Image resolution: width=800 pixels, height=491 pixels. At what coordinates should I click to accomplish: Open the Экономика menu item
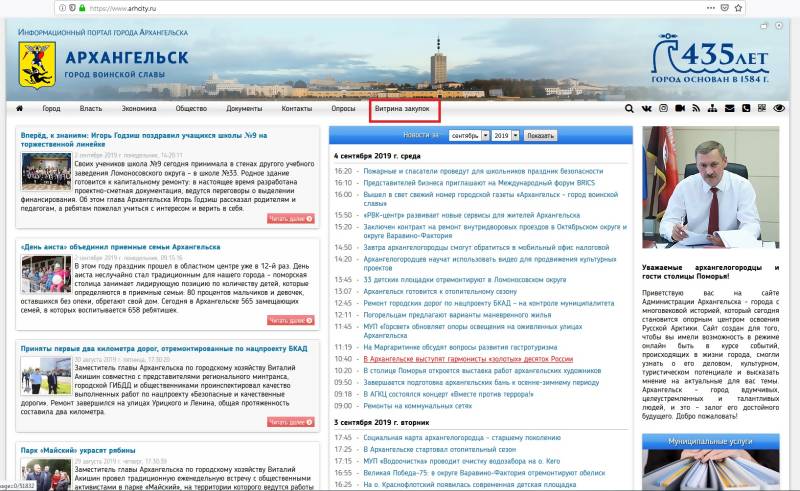(139, 108)
